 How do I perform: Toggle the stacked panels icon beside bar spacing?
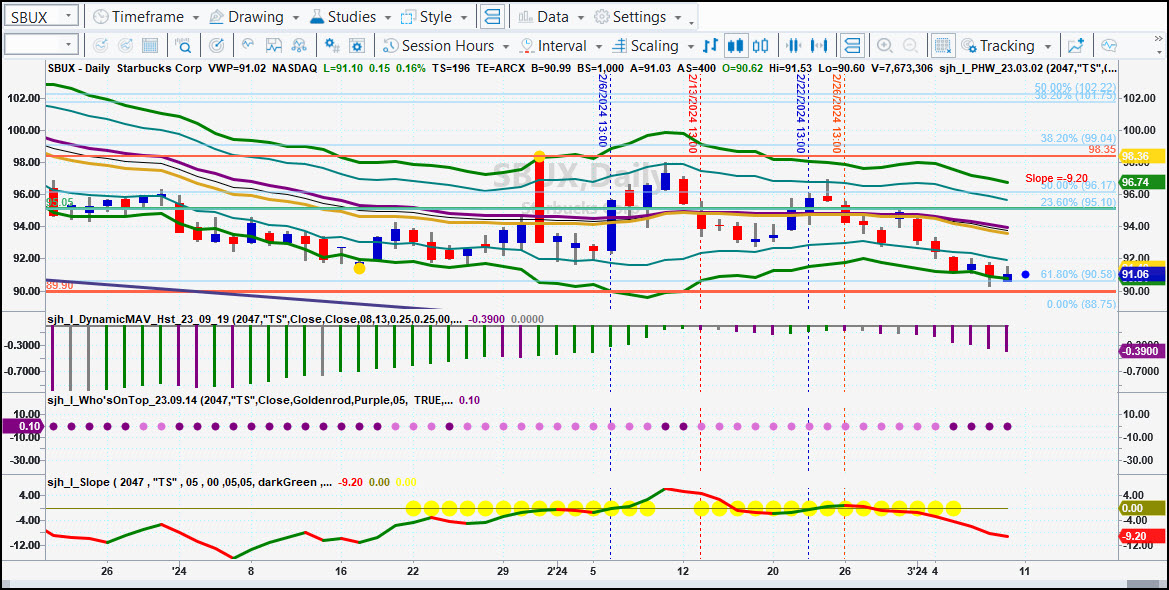pos(852,45)
